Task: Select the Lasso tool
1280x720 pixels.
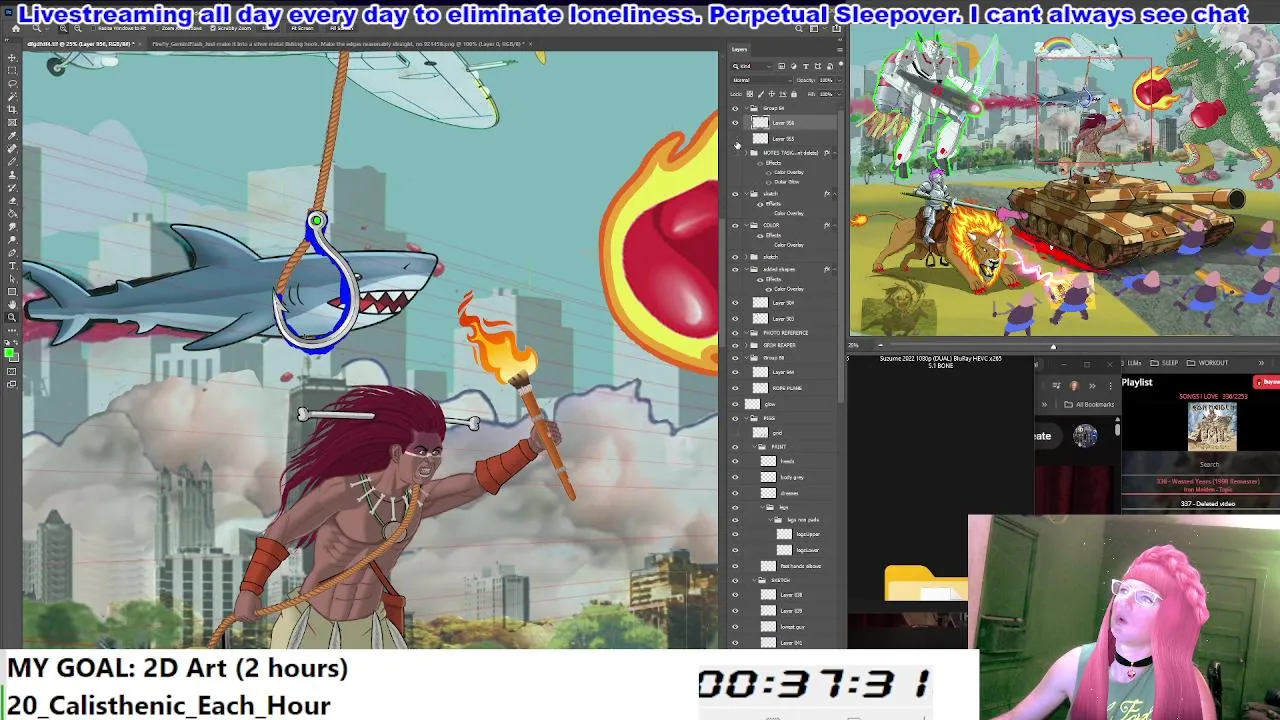Action: point(12,82)
